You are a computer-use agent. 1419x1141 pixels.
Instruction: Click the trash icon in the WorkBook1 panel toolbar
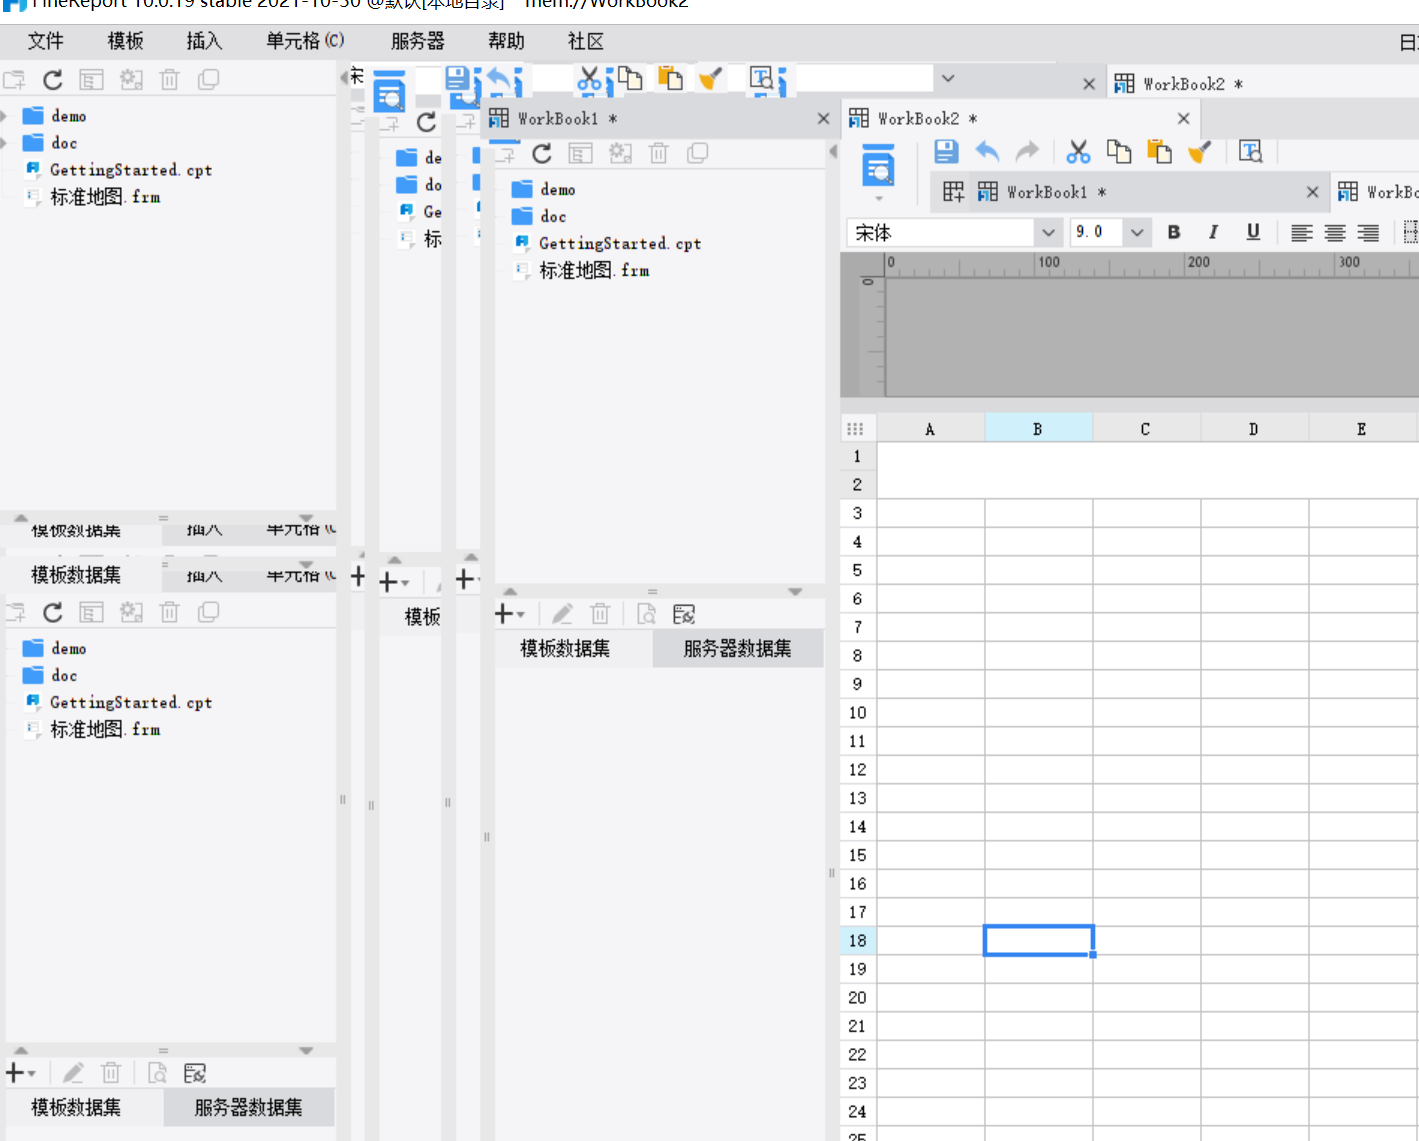pos(659,153)
